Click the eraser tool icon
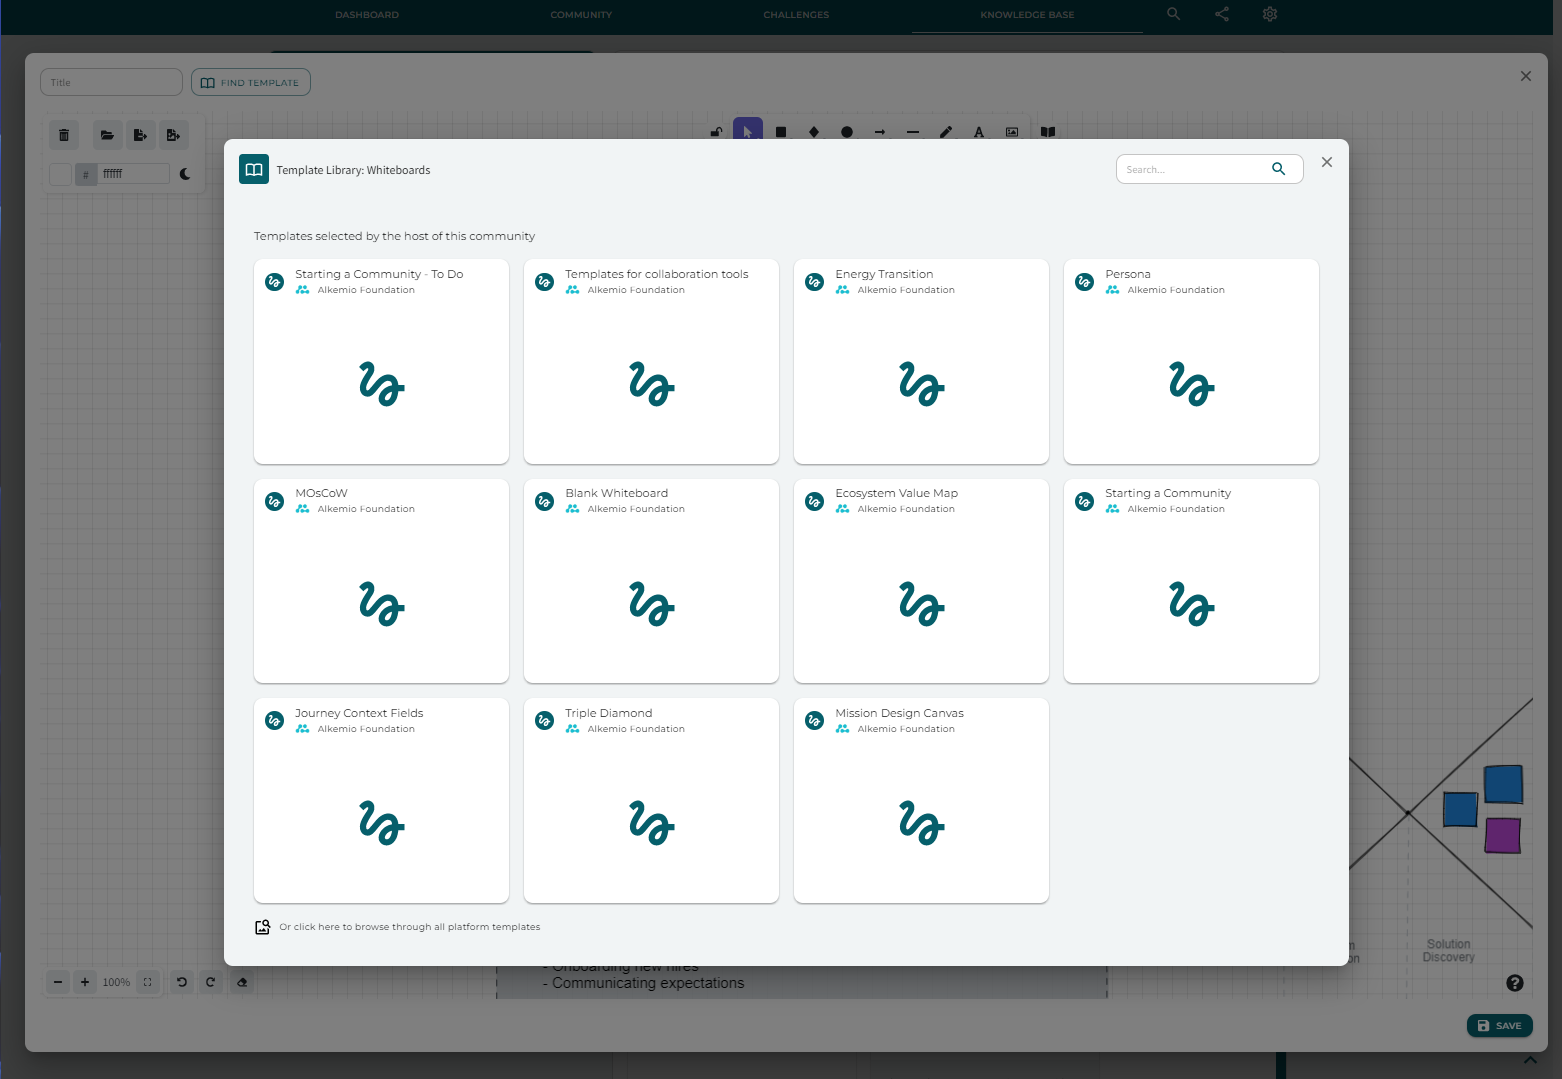Viewport: 1562px width, 1079px height. (x=242, y=982)
